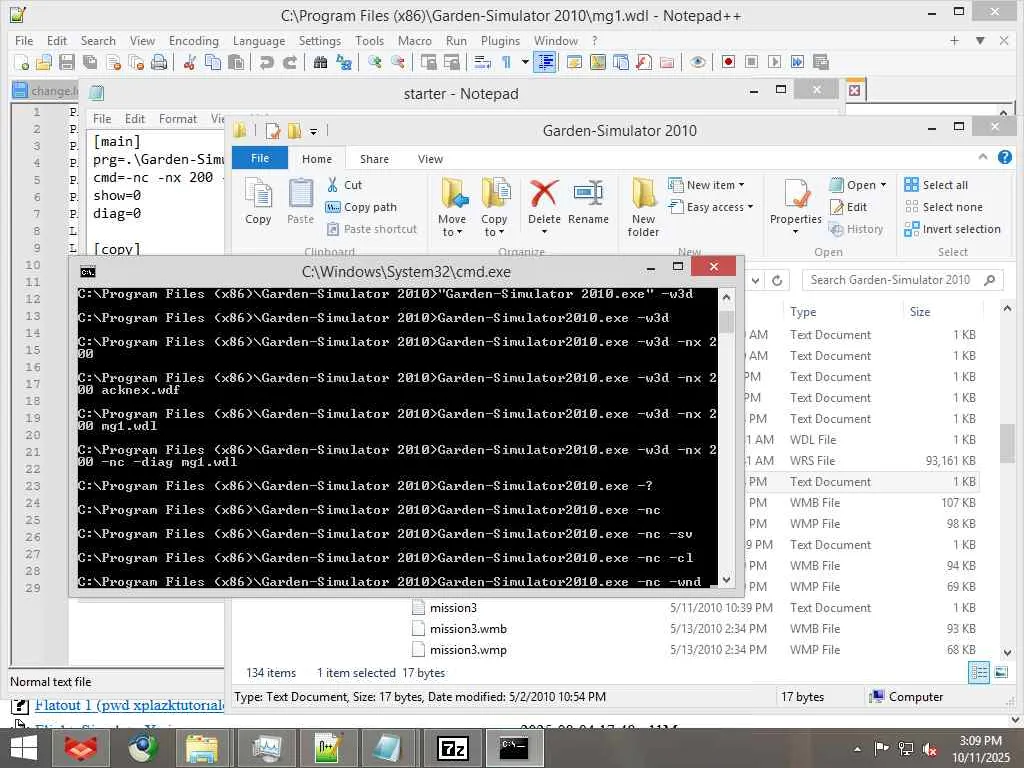Click Windows Start button on taskbar
The image size is (1024, 768).
[24, 748]
